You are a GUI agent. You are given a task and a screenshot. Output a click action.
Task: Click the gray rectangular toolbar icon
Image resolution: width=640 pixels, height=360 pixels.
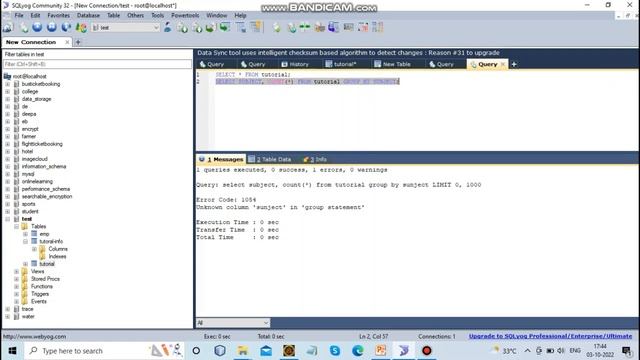pos(349,27)
